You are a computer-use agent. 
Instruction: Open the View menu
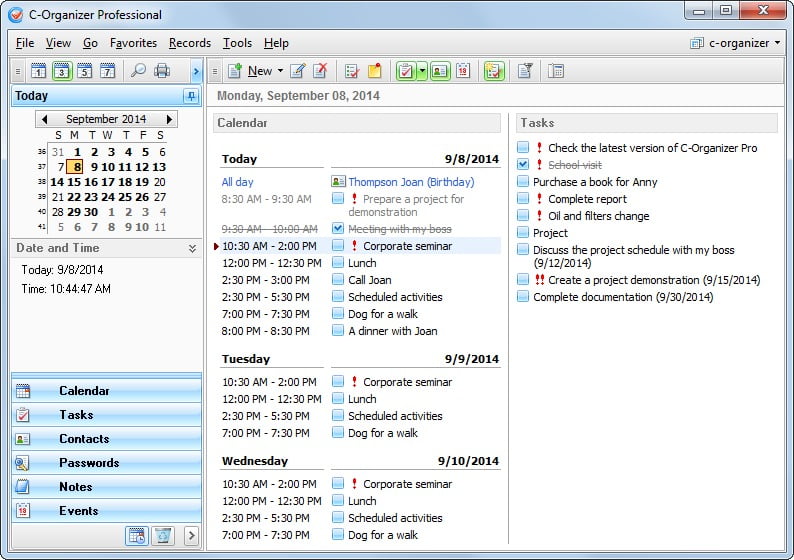pyautogui.click(x=58, y=43)
